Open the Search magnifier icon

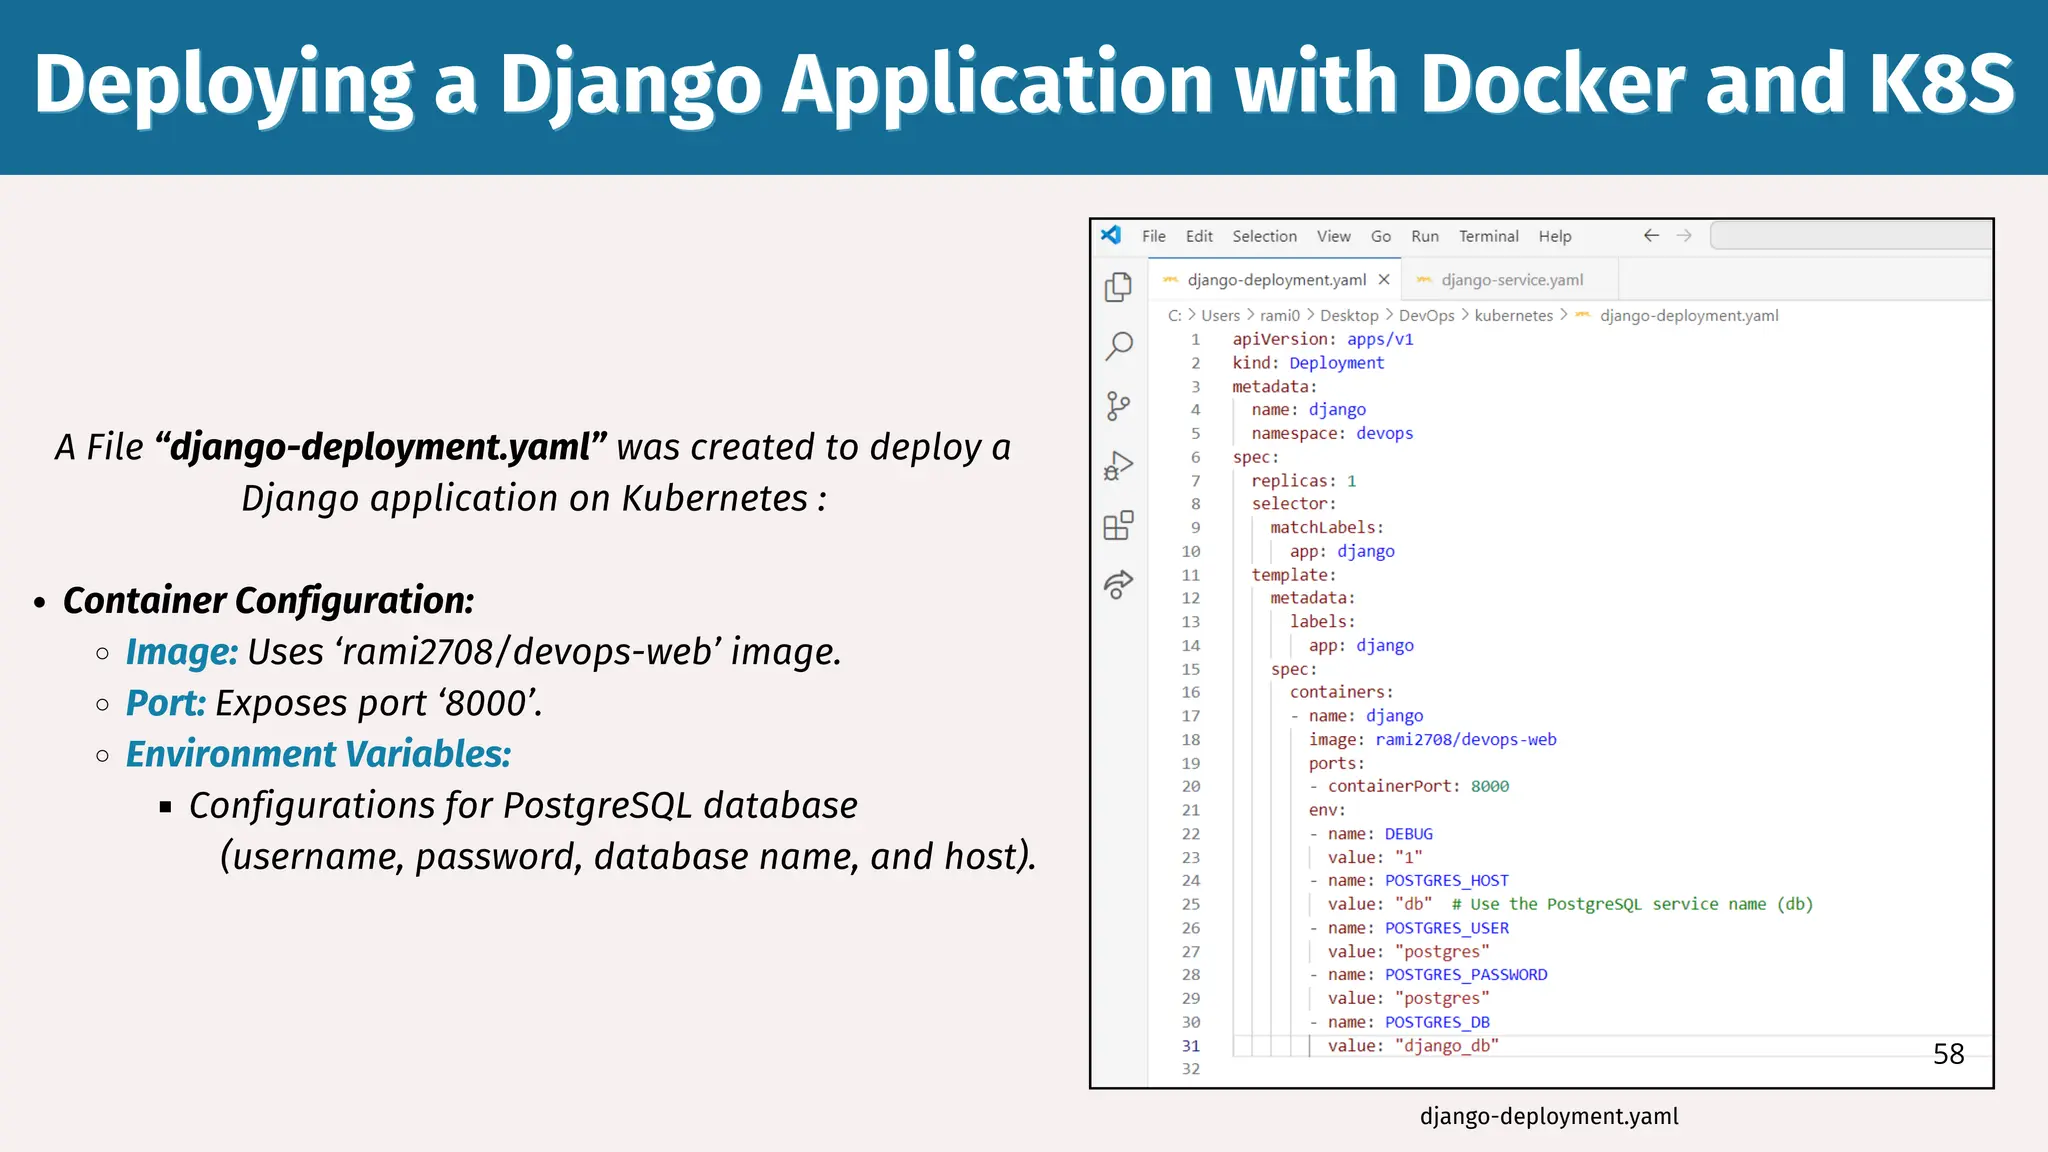[1118, 346]
